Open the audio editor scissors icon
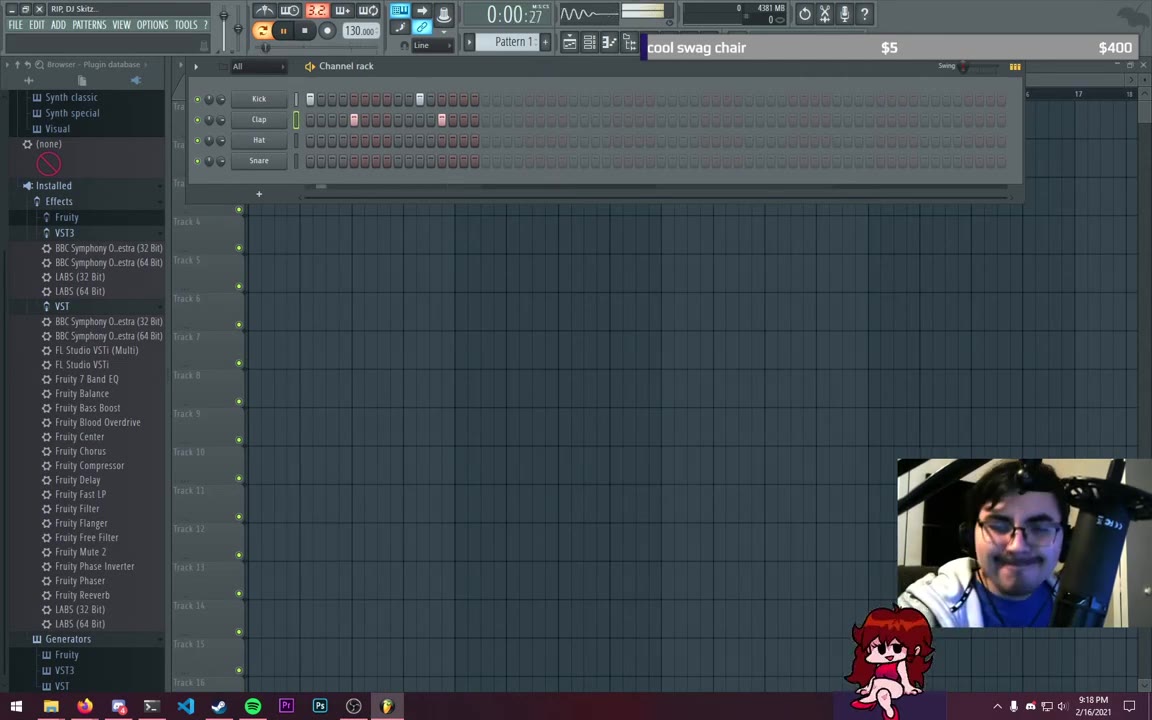Viewport: 1152px width, 720px height. pyautogui.click(x=824, y=14)
